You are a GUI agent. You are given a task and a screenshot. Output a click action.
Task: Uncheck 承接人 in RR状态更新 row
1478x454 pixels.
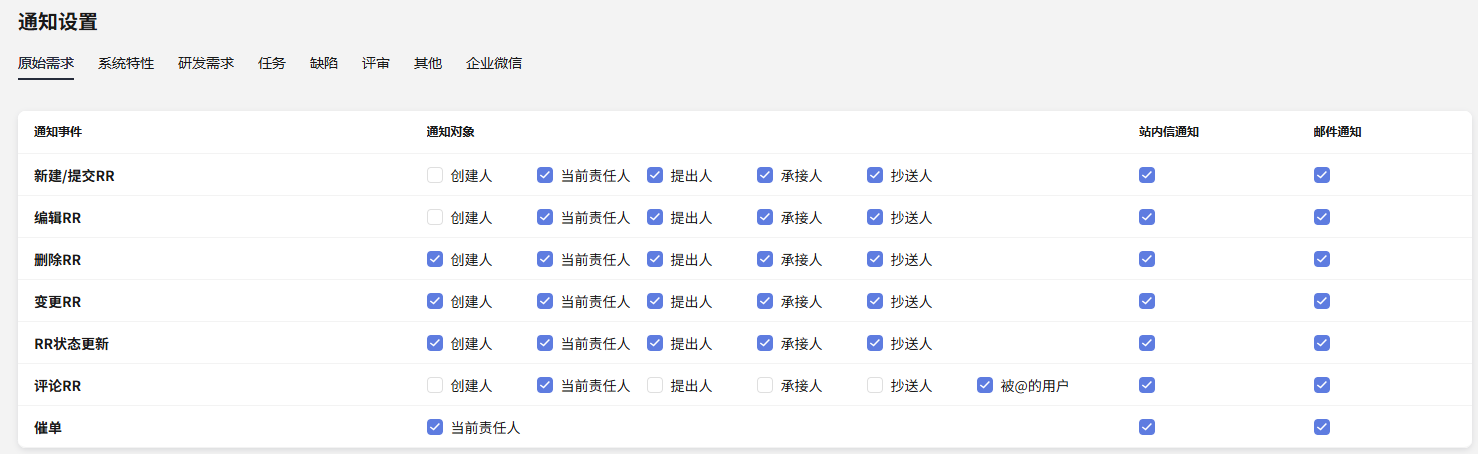coord(765,343)
